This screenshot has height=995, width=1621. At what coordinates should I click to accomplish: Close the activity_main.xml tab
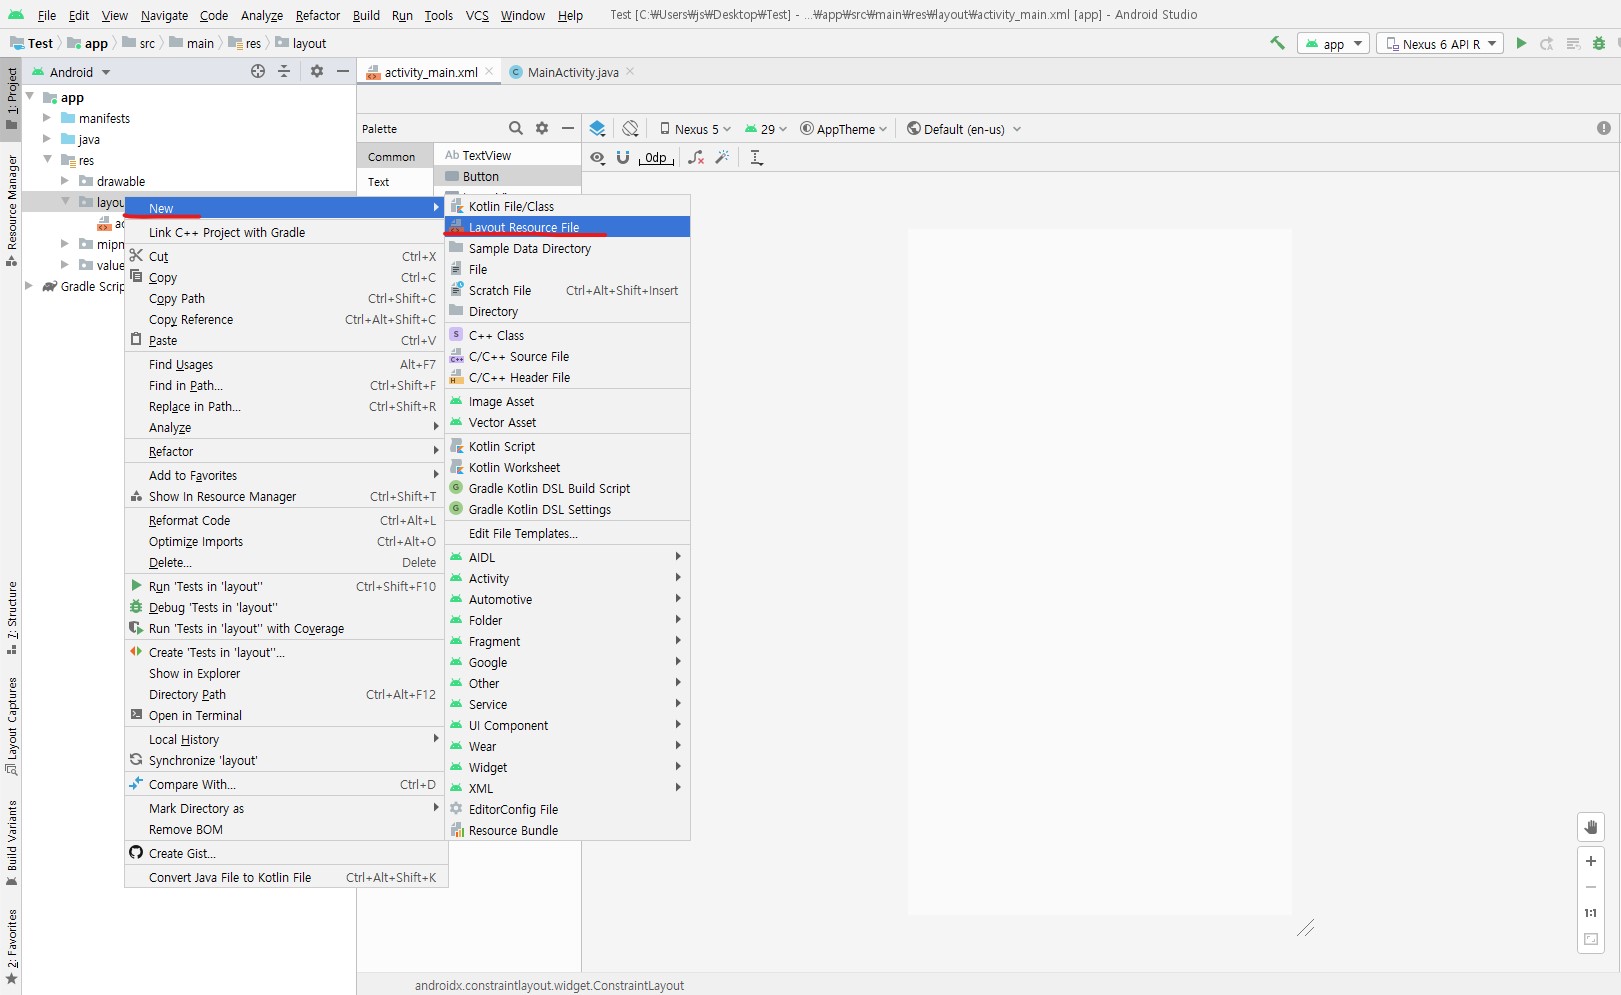(x=489, y=71)
